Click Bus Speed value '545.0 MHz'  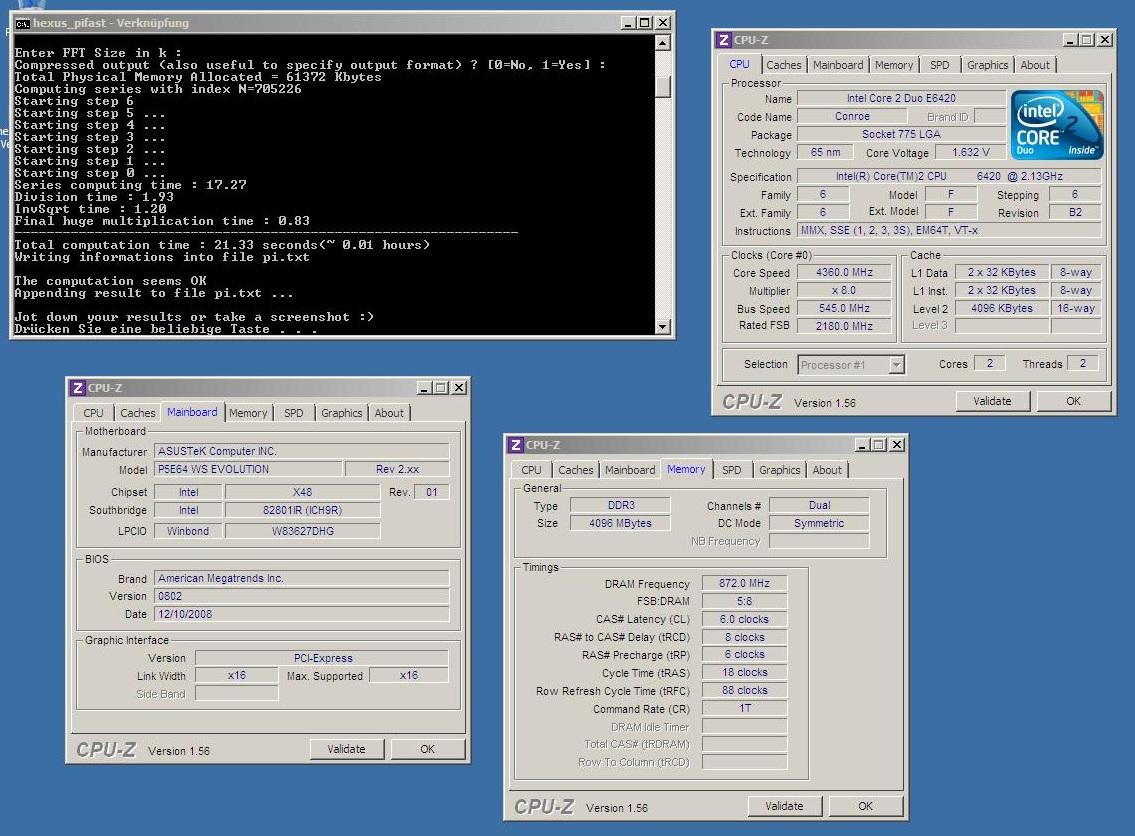coord(844,308)
